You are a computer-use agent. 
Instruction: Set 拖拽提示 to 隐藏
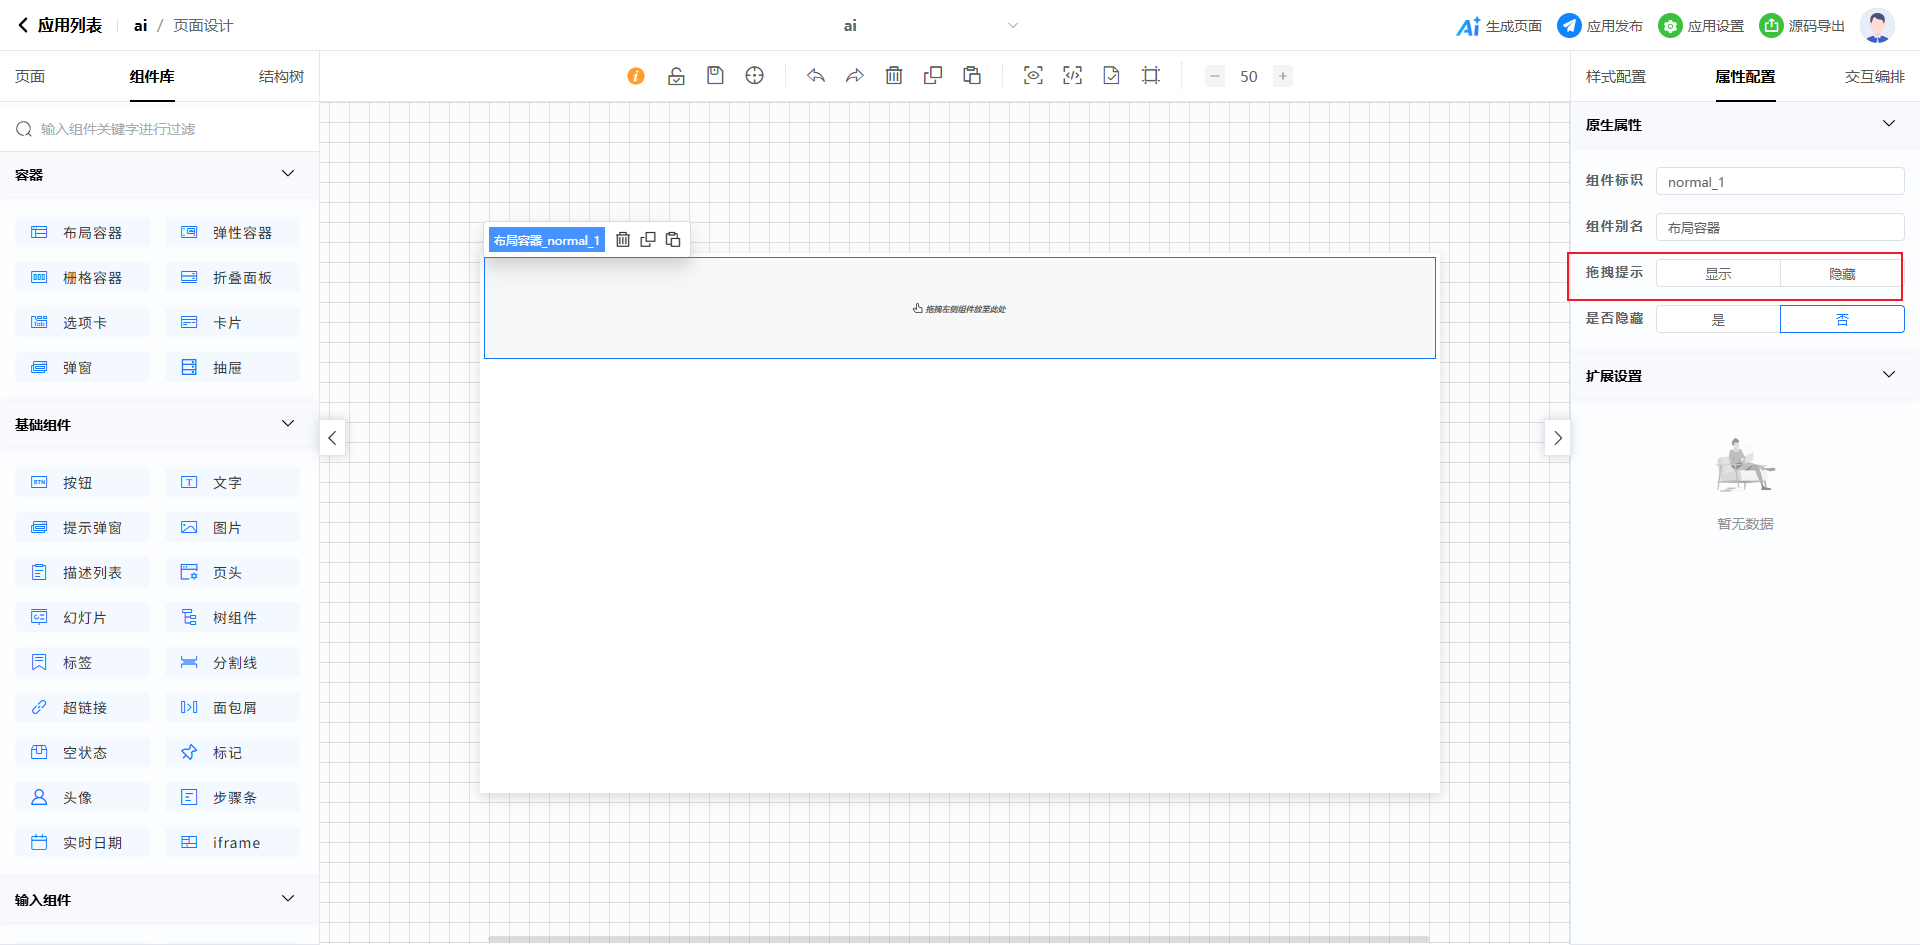(1841, 274)
